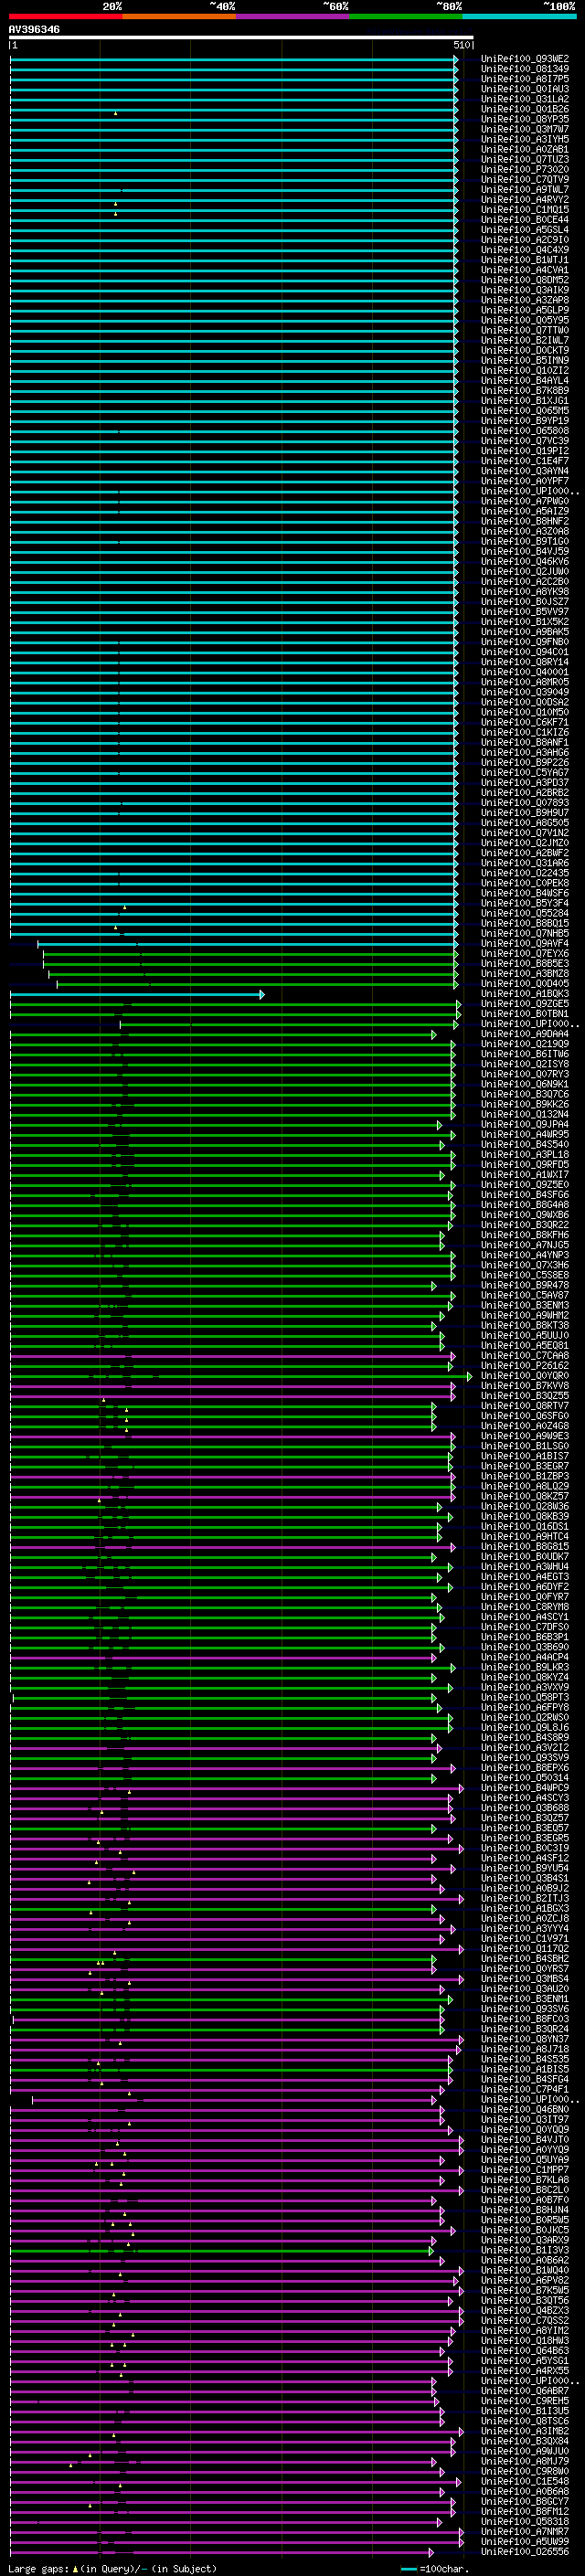Image resolution: width=585 pixels, height=2576 pixels.
Task: Select the UniRef100_B1X5K2 label
Action: pos(525,622)
